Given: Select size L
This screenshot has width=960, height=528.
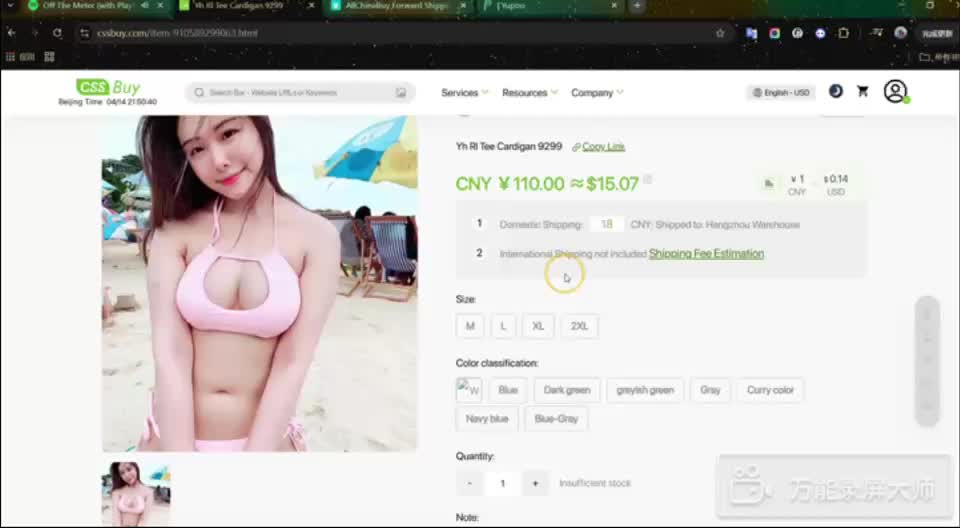Looking at the screenshot, I should (503, 326).
